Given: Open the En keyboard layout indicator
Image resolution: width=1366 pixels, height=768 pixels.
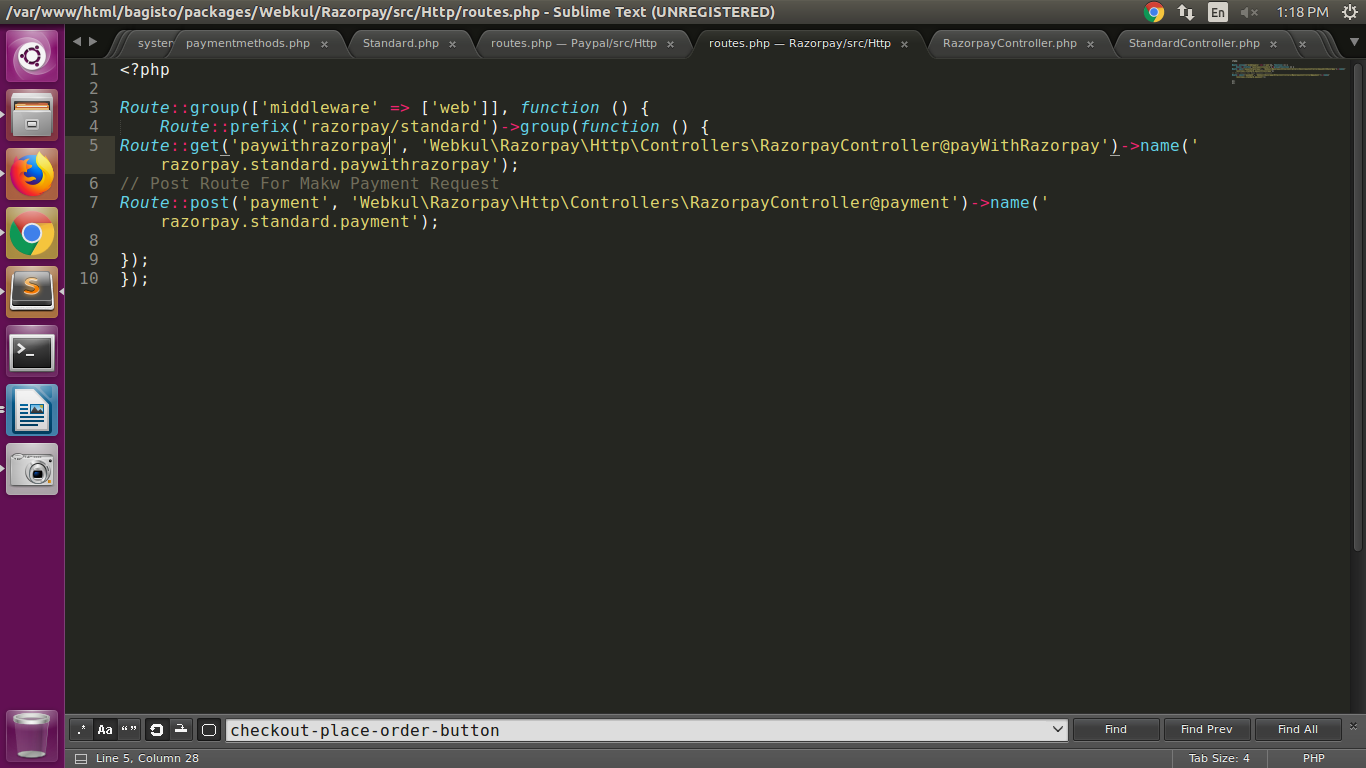Looking at the screenshot, I should 1217,12.
